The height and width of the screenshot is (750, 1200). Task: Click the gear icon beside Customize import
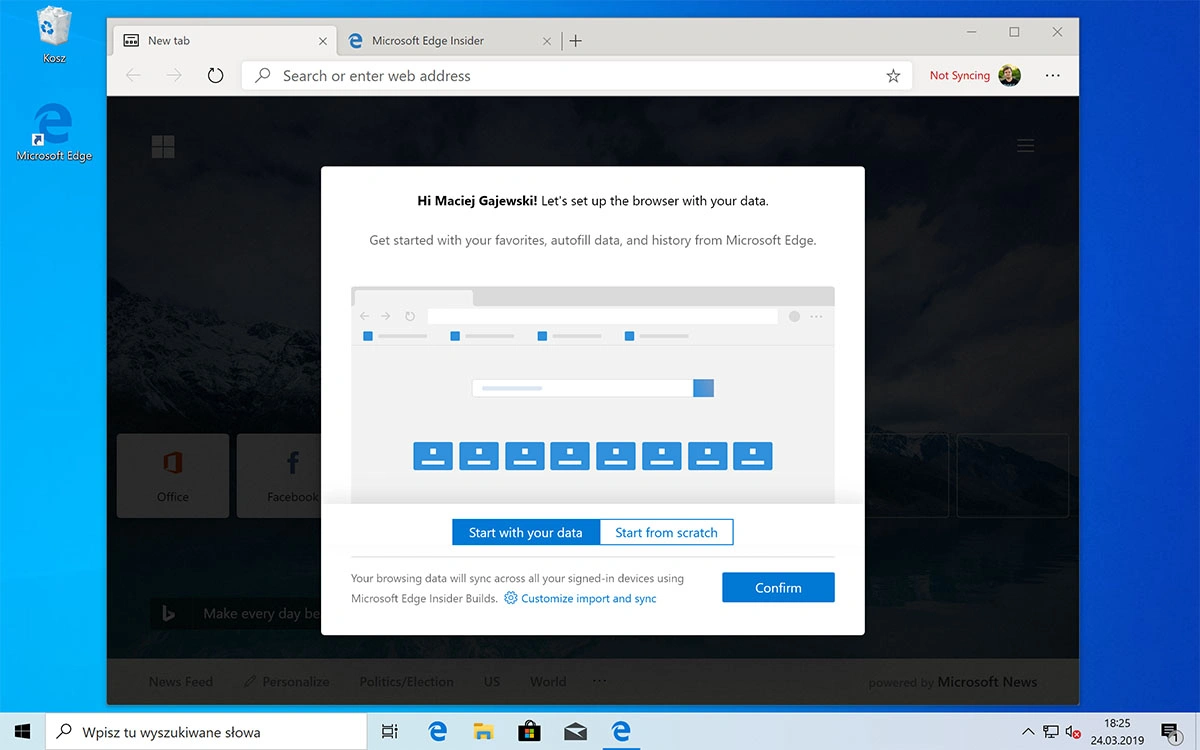(x=511, y=598)
